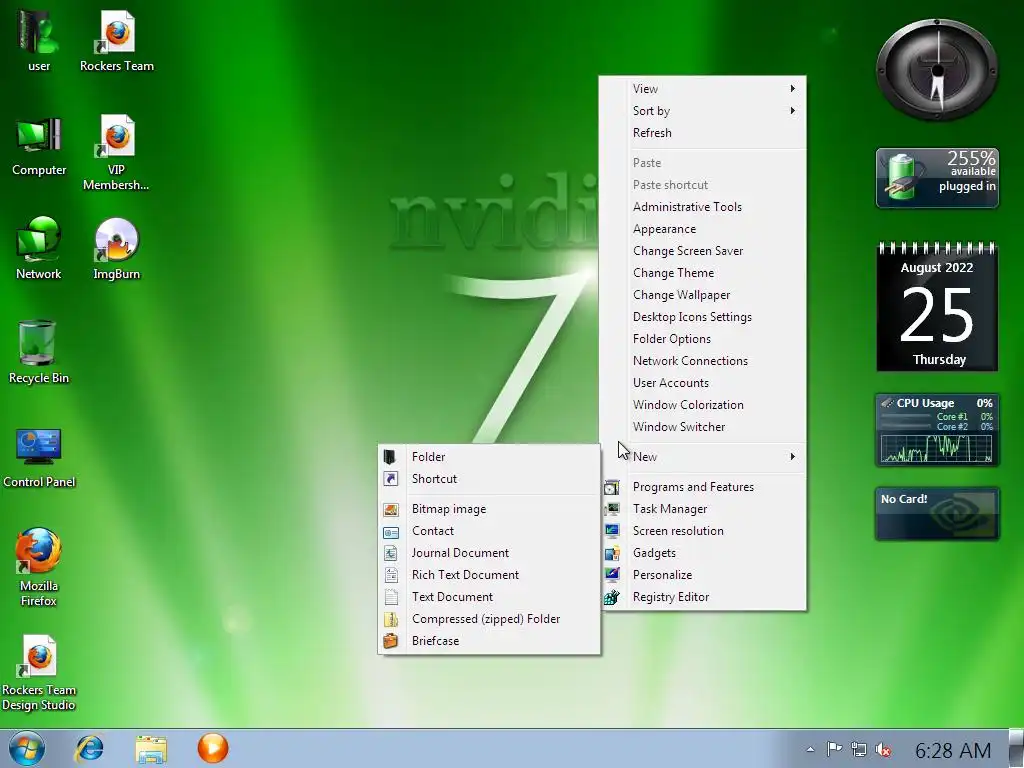1024x768 pixels.
Task: Create a Compressed (zipped) Folder
Action: pyautogui.click(x=489, y=619)
